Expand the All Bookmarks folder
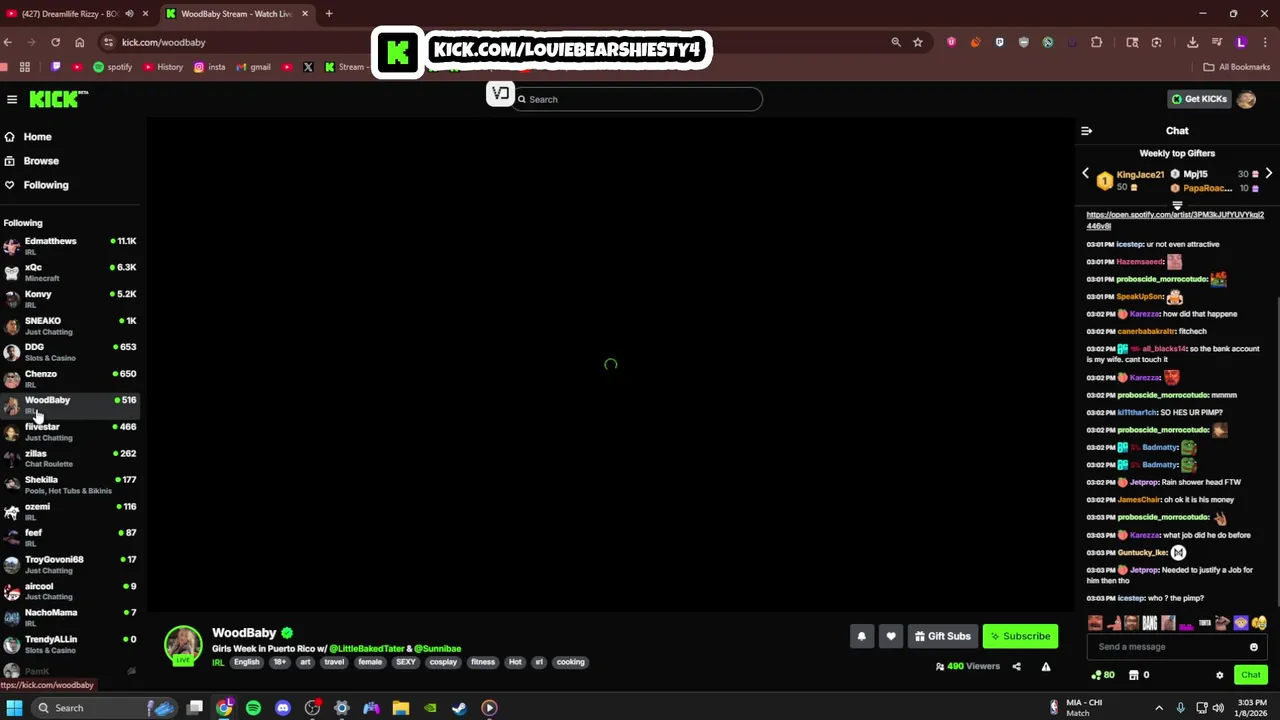 [x=1236, y=67]
